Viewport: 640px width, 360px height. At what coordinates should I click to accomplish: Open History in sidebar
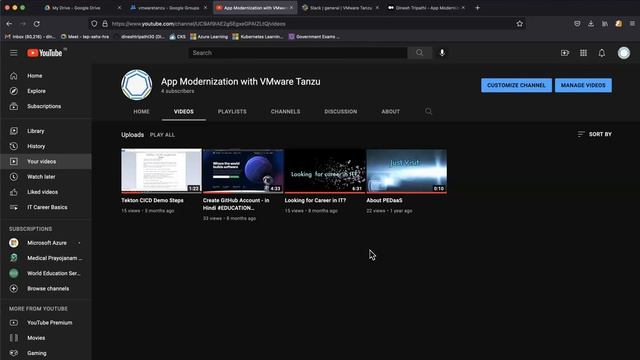tap(46, 146)
